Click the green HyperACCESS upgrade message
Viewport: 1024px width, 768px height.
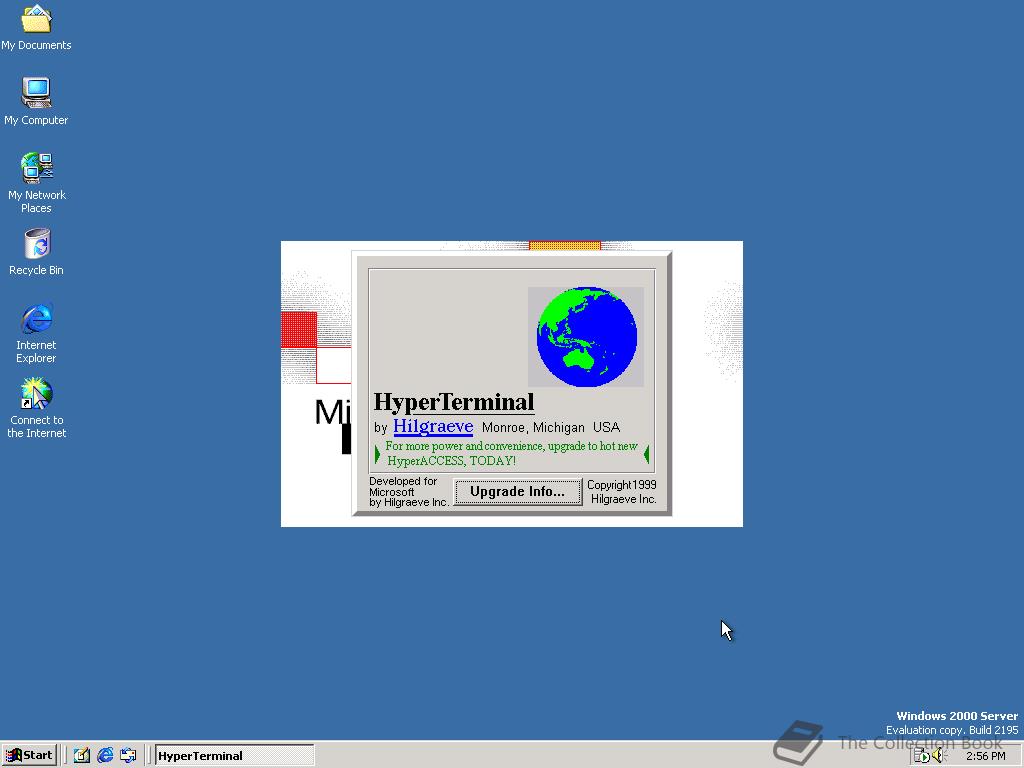(511, 453)
